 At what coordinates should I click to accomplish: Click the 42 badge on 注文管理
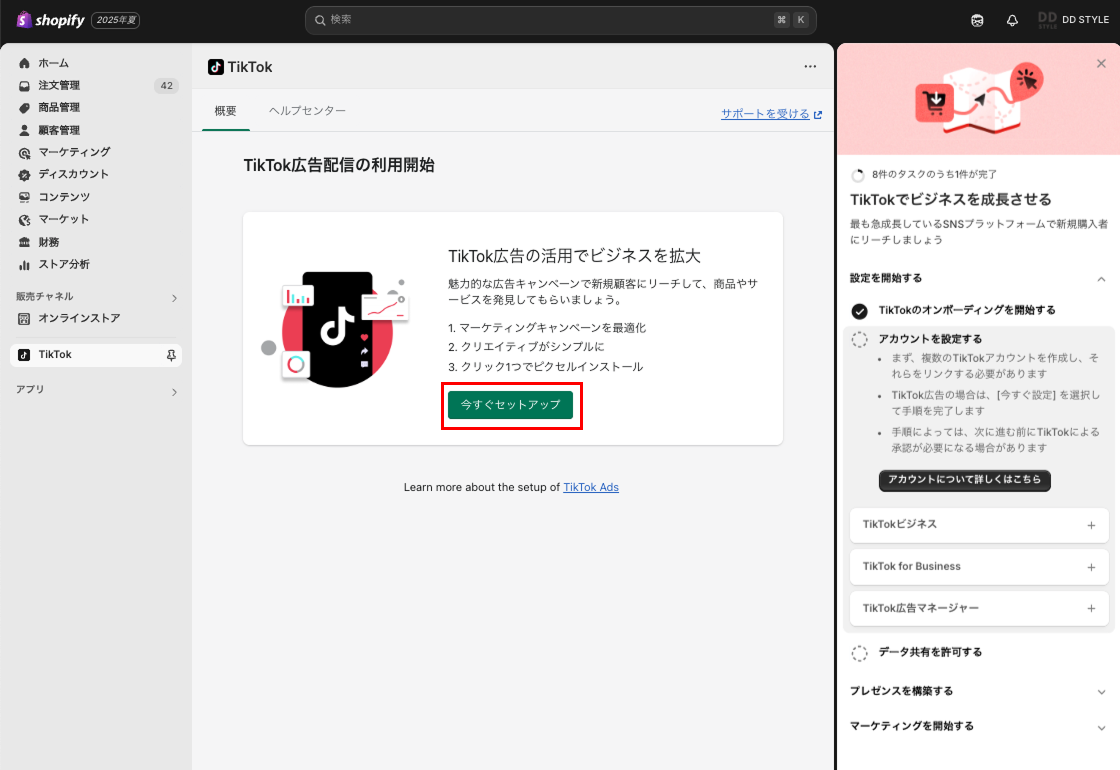click(x=166, y=86)
